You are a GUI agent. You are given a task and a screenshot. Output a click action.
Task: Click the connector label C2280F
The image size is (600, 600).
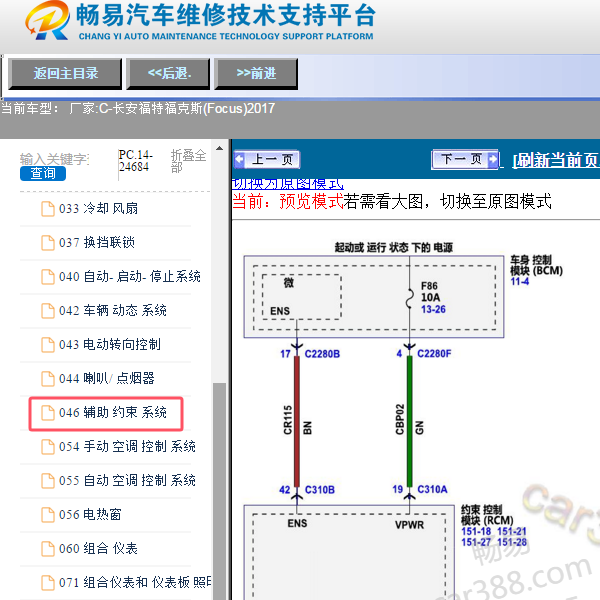coord(434,354)
